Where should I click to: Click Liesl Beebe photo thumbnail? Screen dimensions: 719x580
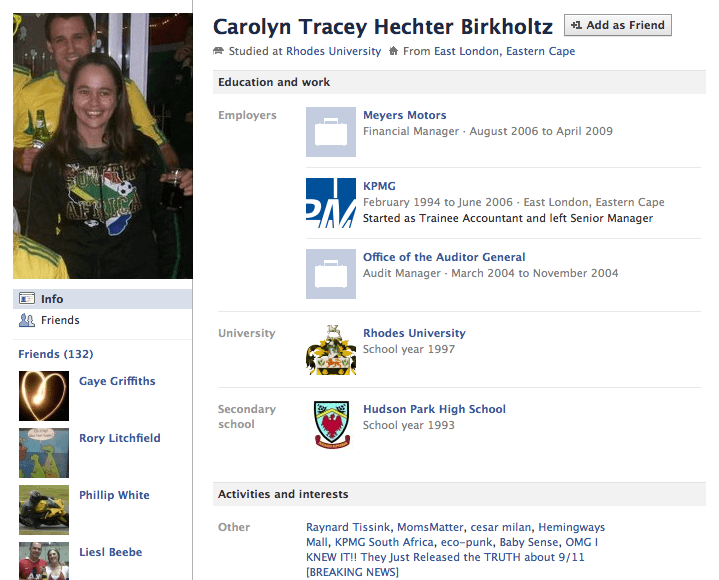pos(44,561)
